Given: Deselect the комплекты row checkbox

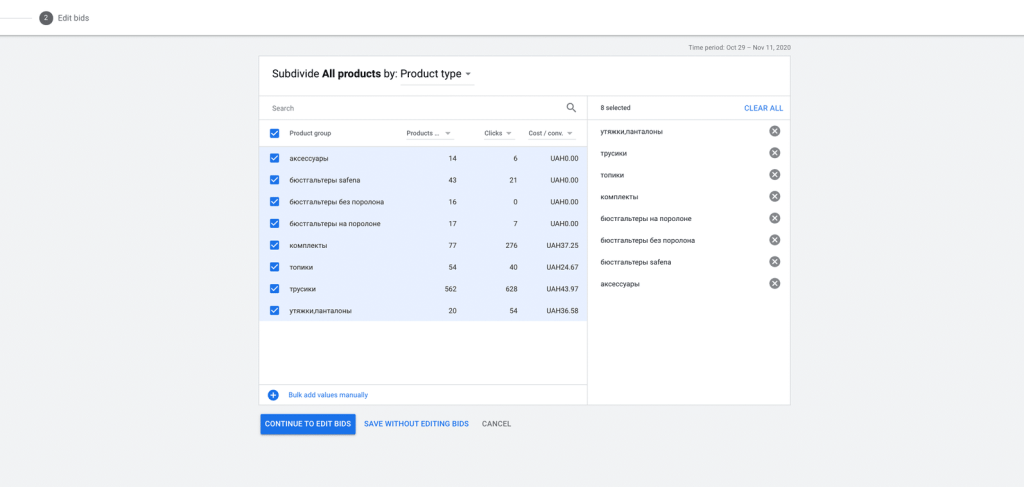Looking at the screenshot, I should click(x=274, y=245).
